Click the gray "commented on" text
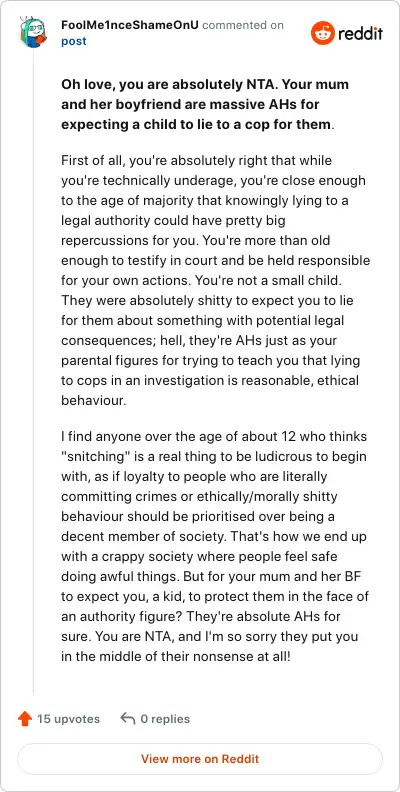Viewport: 400px width, 792px height. [243, 25]
